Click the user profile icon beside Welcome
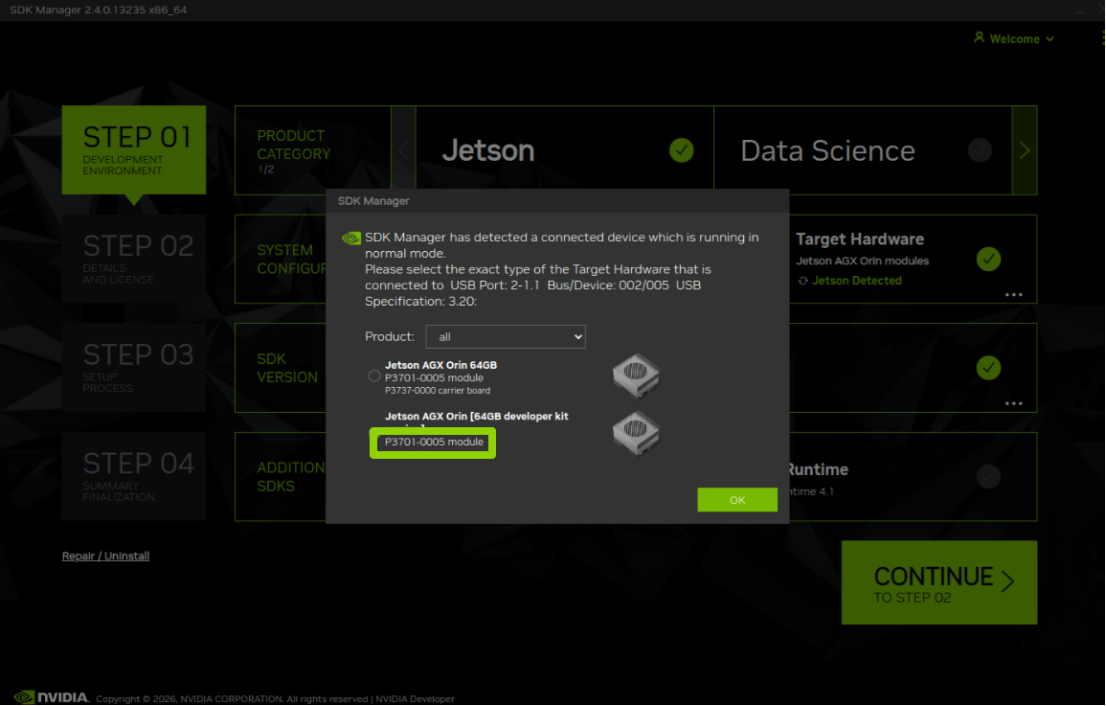This screenshot has width=1106, height=706. tap(979, 38)
